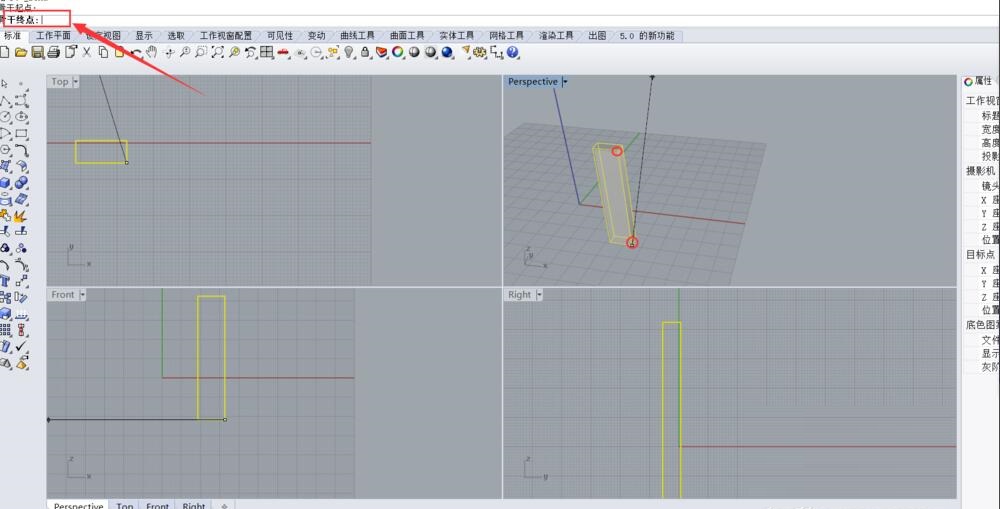
Task: Click the Options gear icon in toolbar
Action: coord(481,52)
